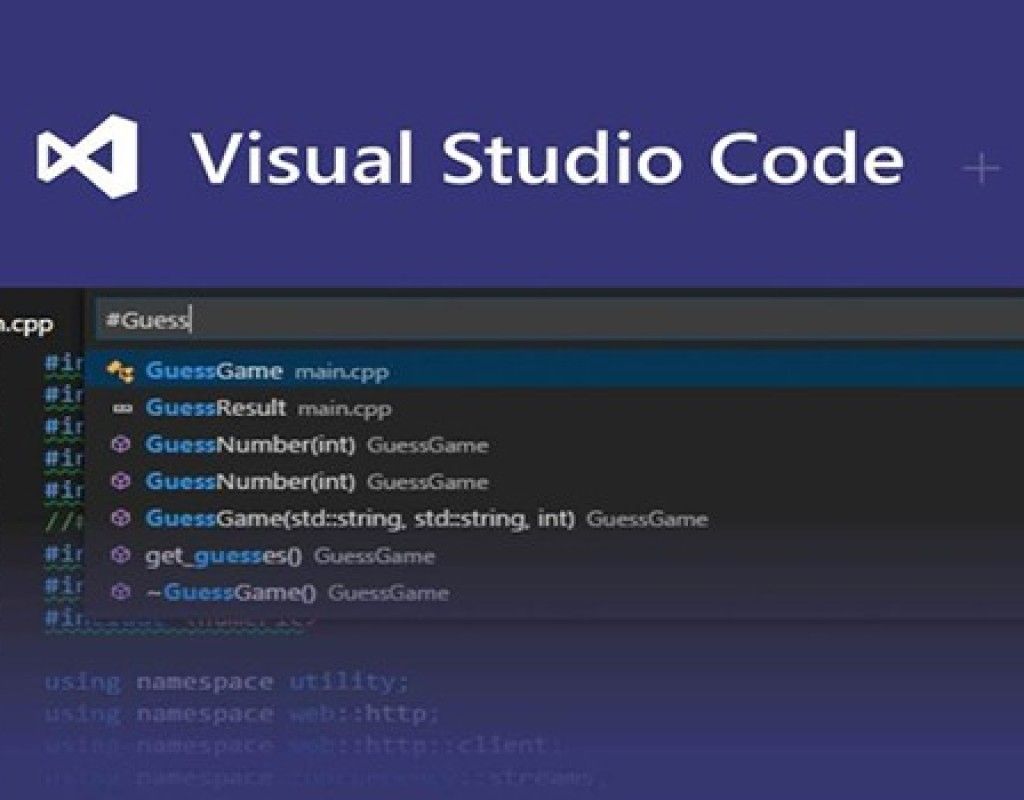Focus the #Guess symbol search field
This screenshot has width=1024, height=800.
point(550,321)
